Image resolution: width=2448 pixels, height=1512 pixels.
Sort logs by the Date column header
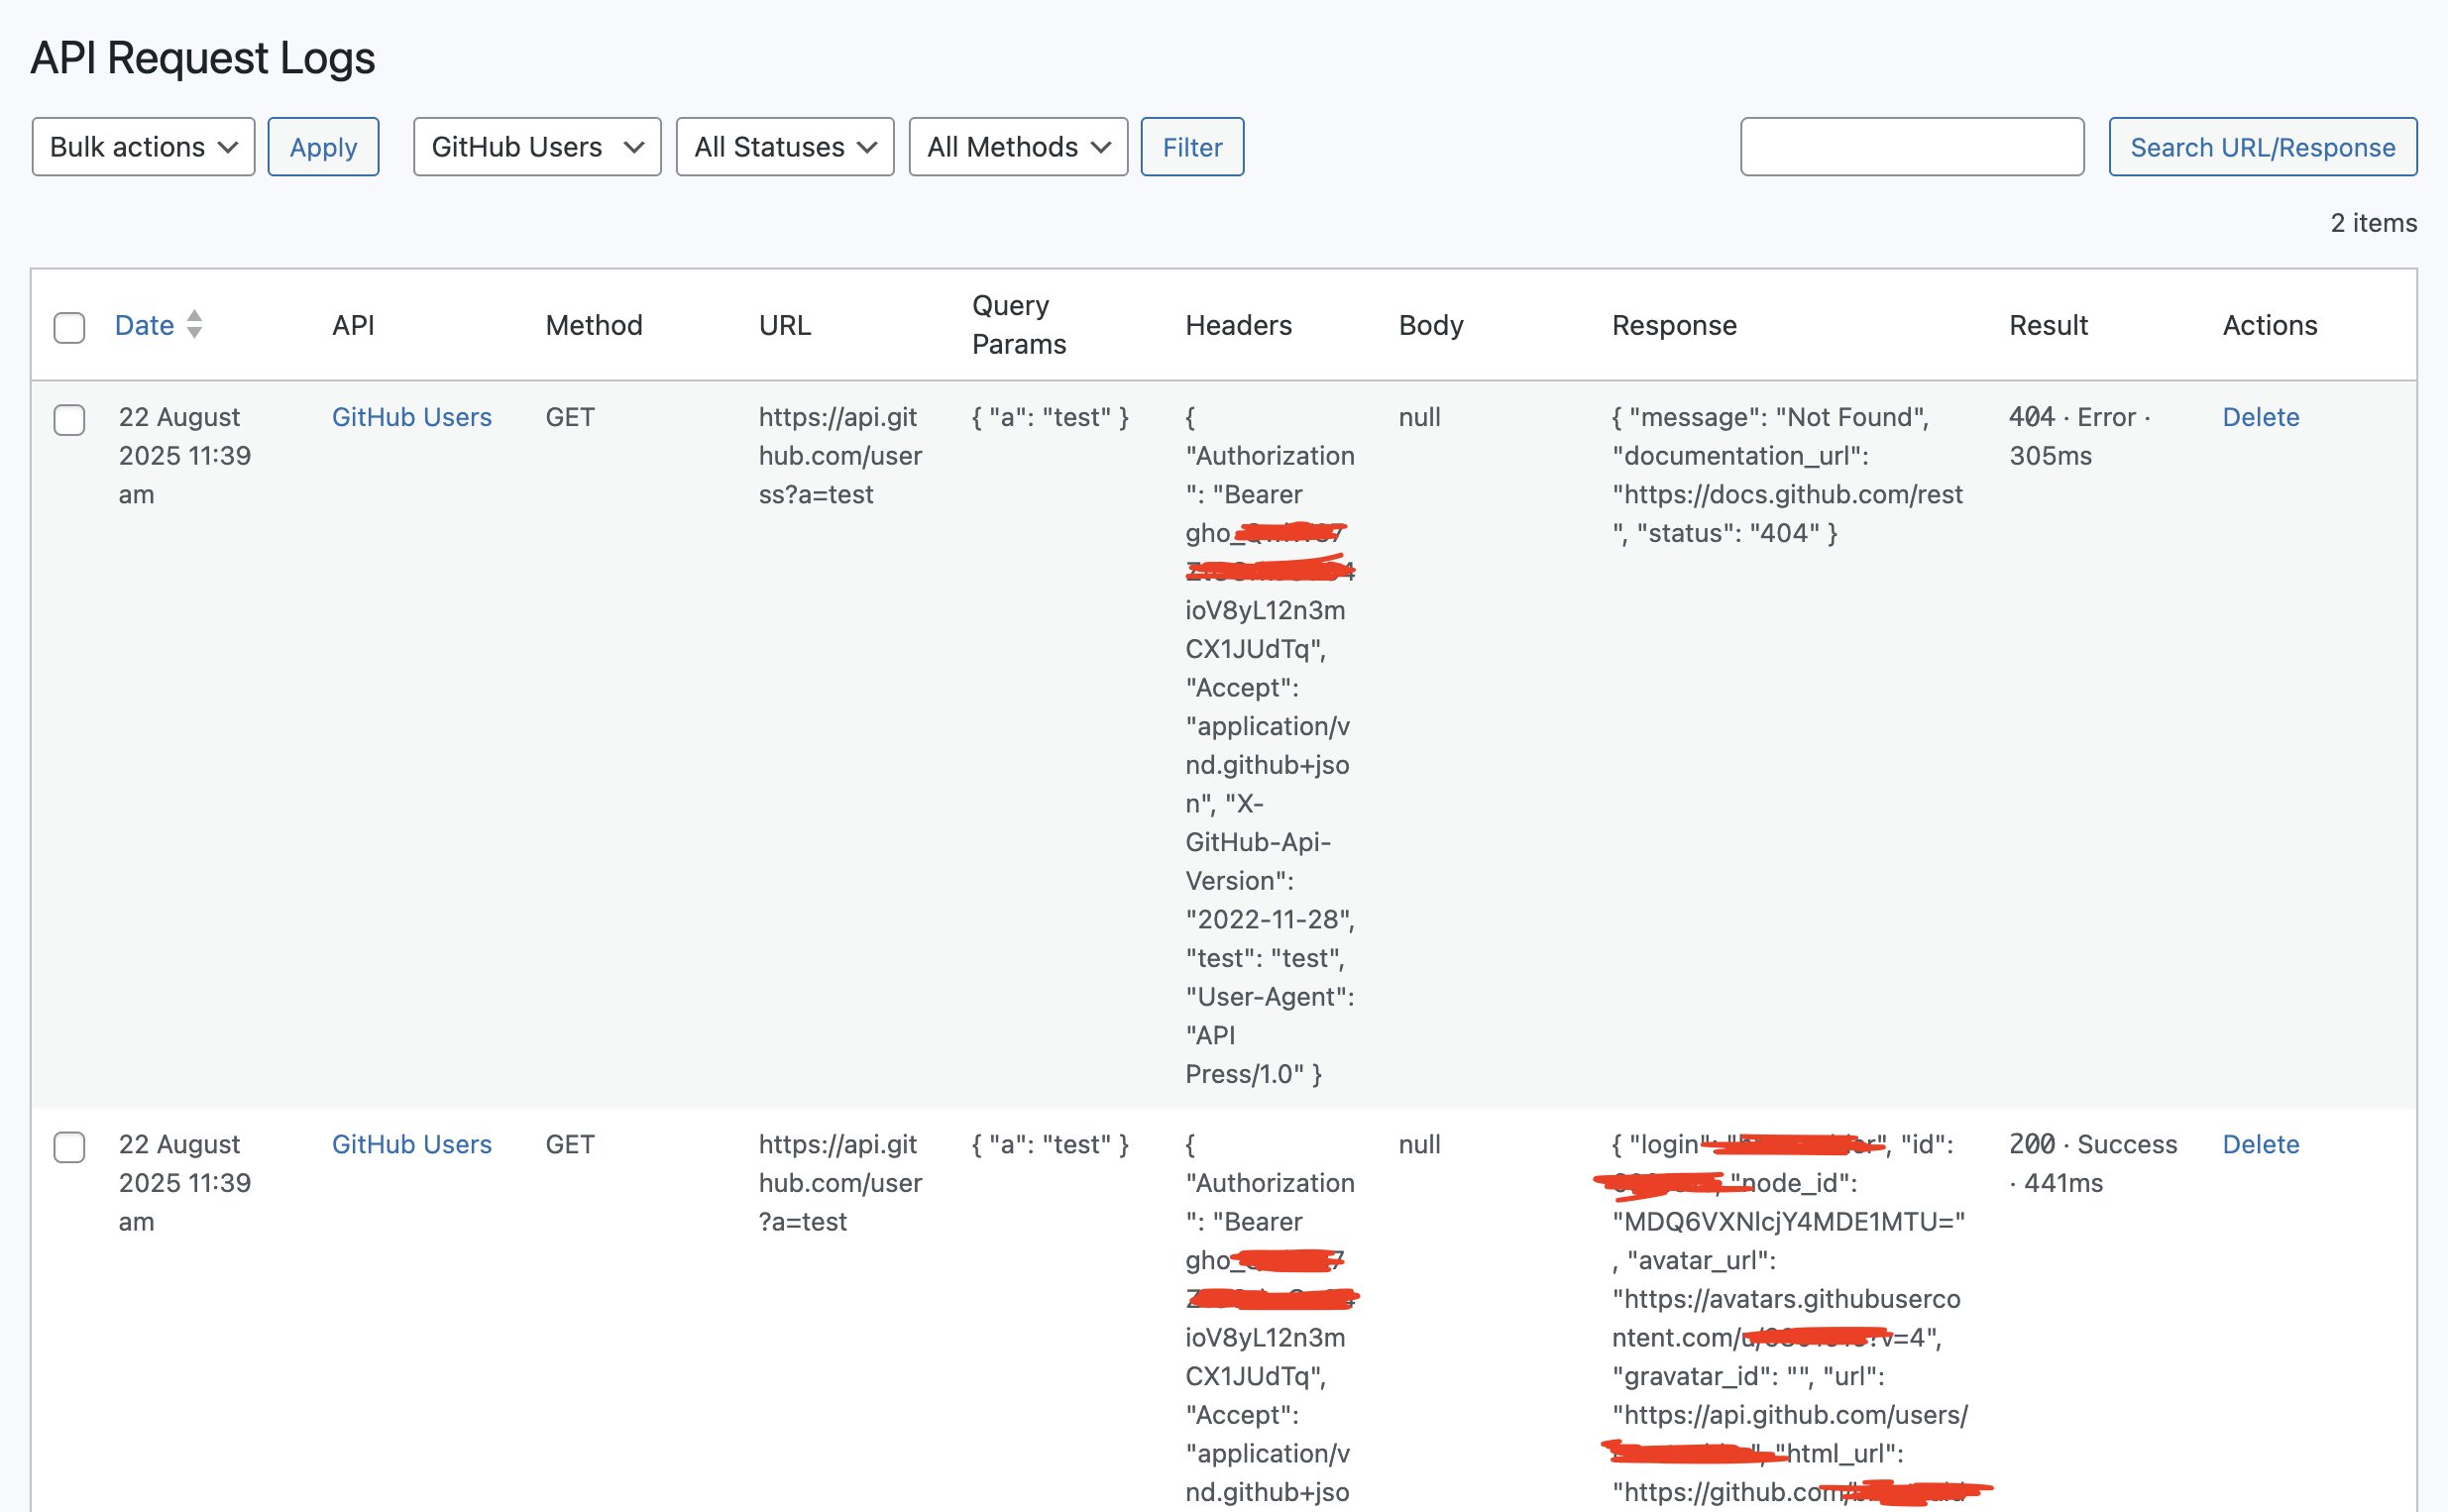145,325
